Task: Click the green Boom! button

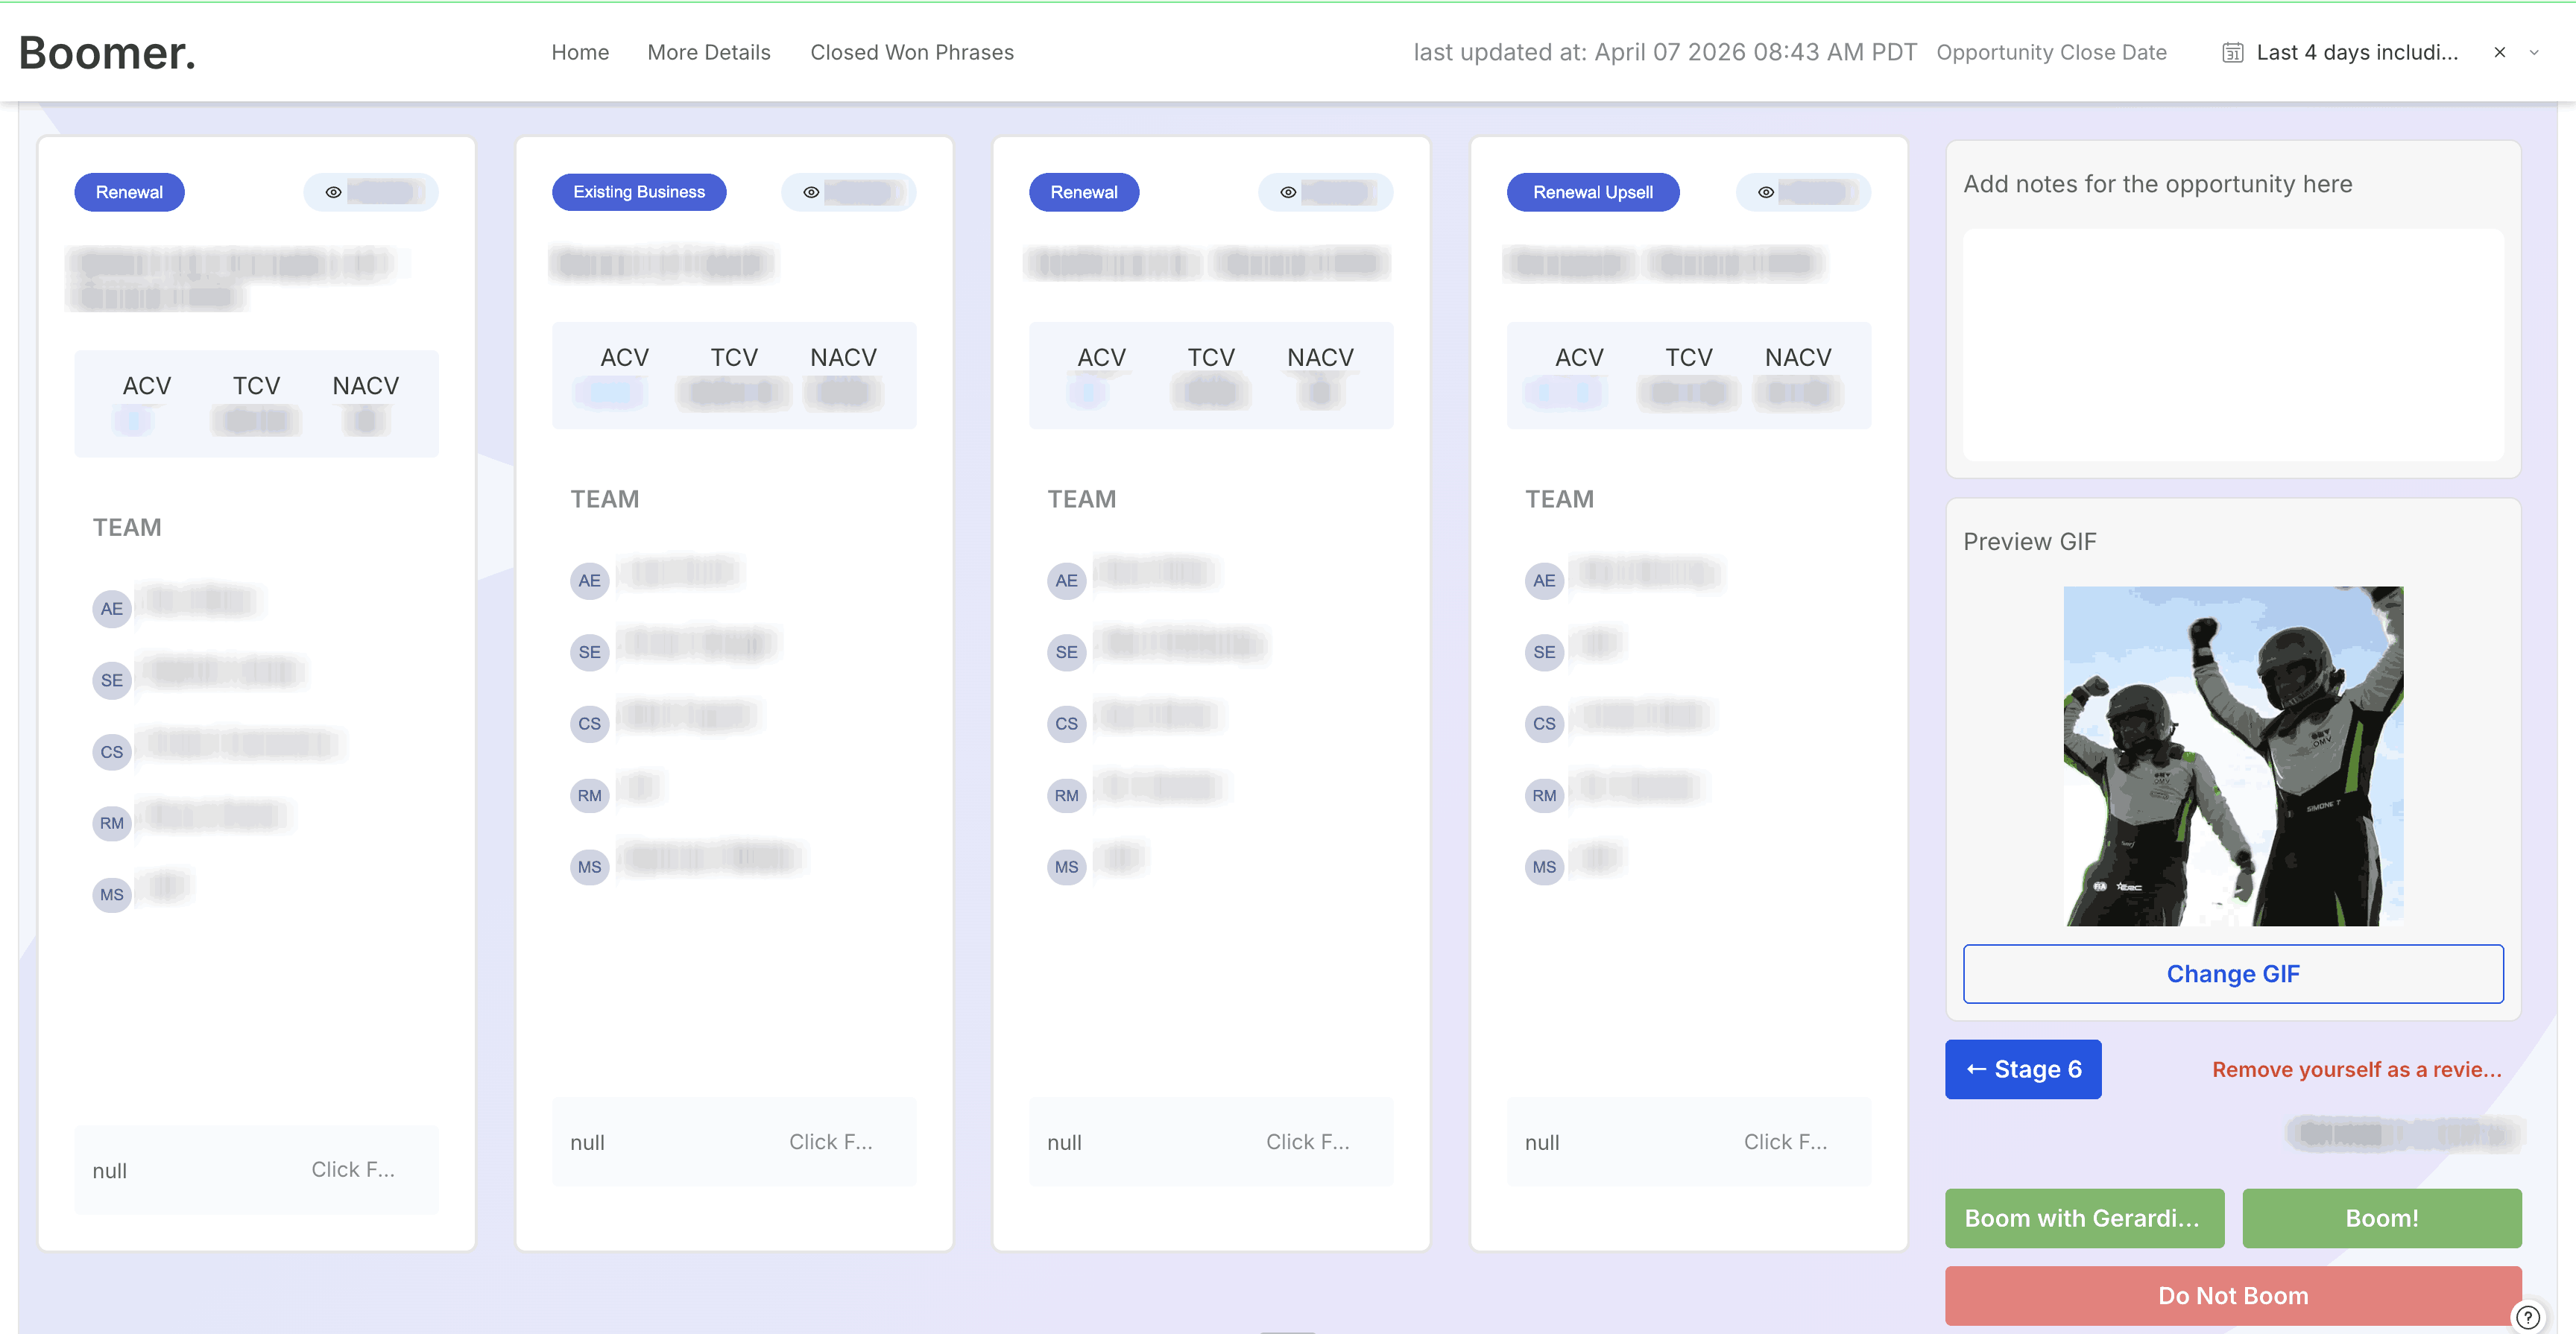Action: (2381, 1218)
